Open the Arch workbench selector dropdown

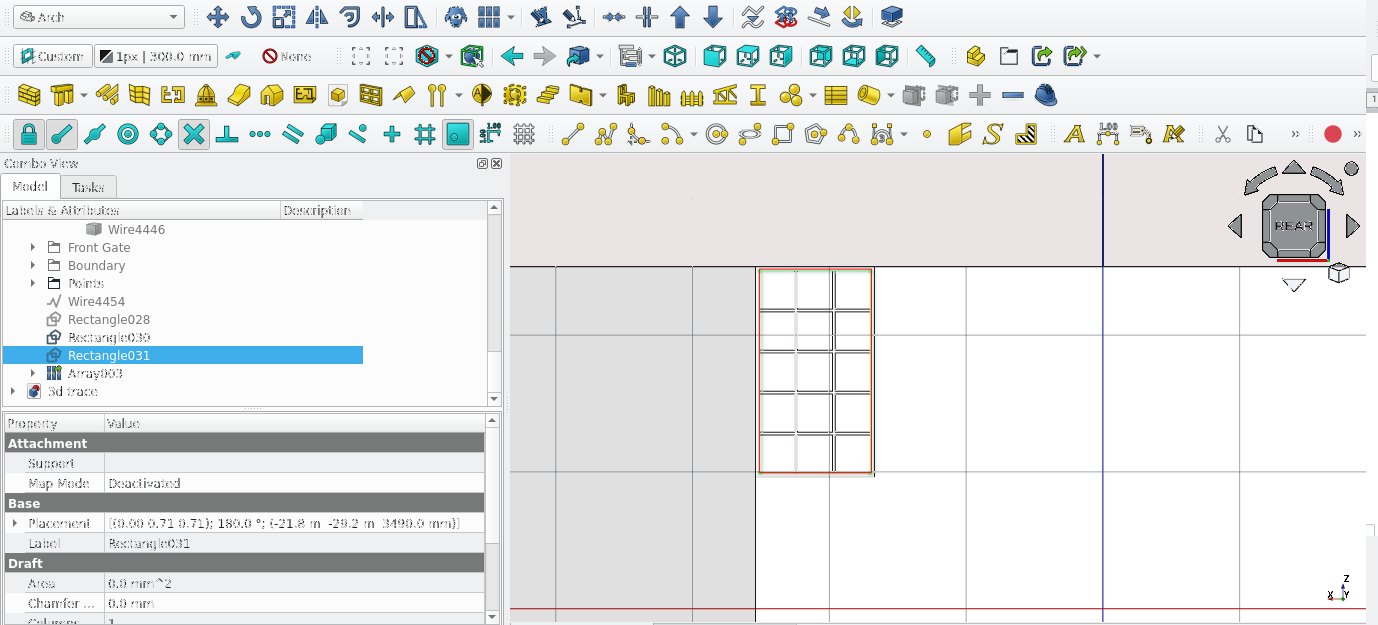(x=99, y=17)
